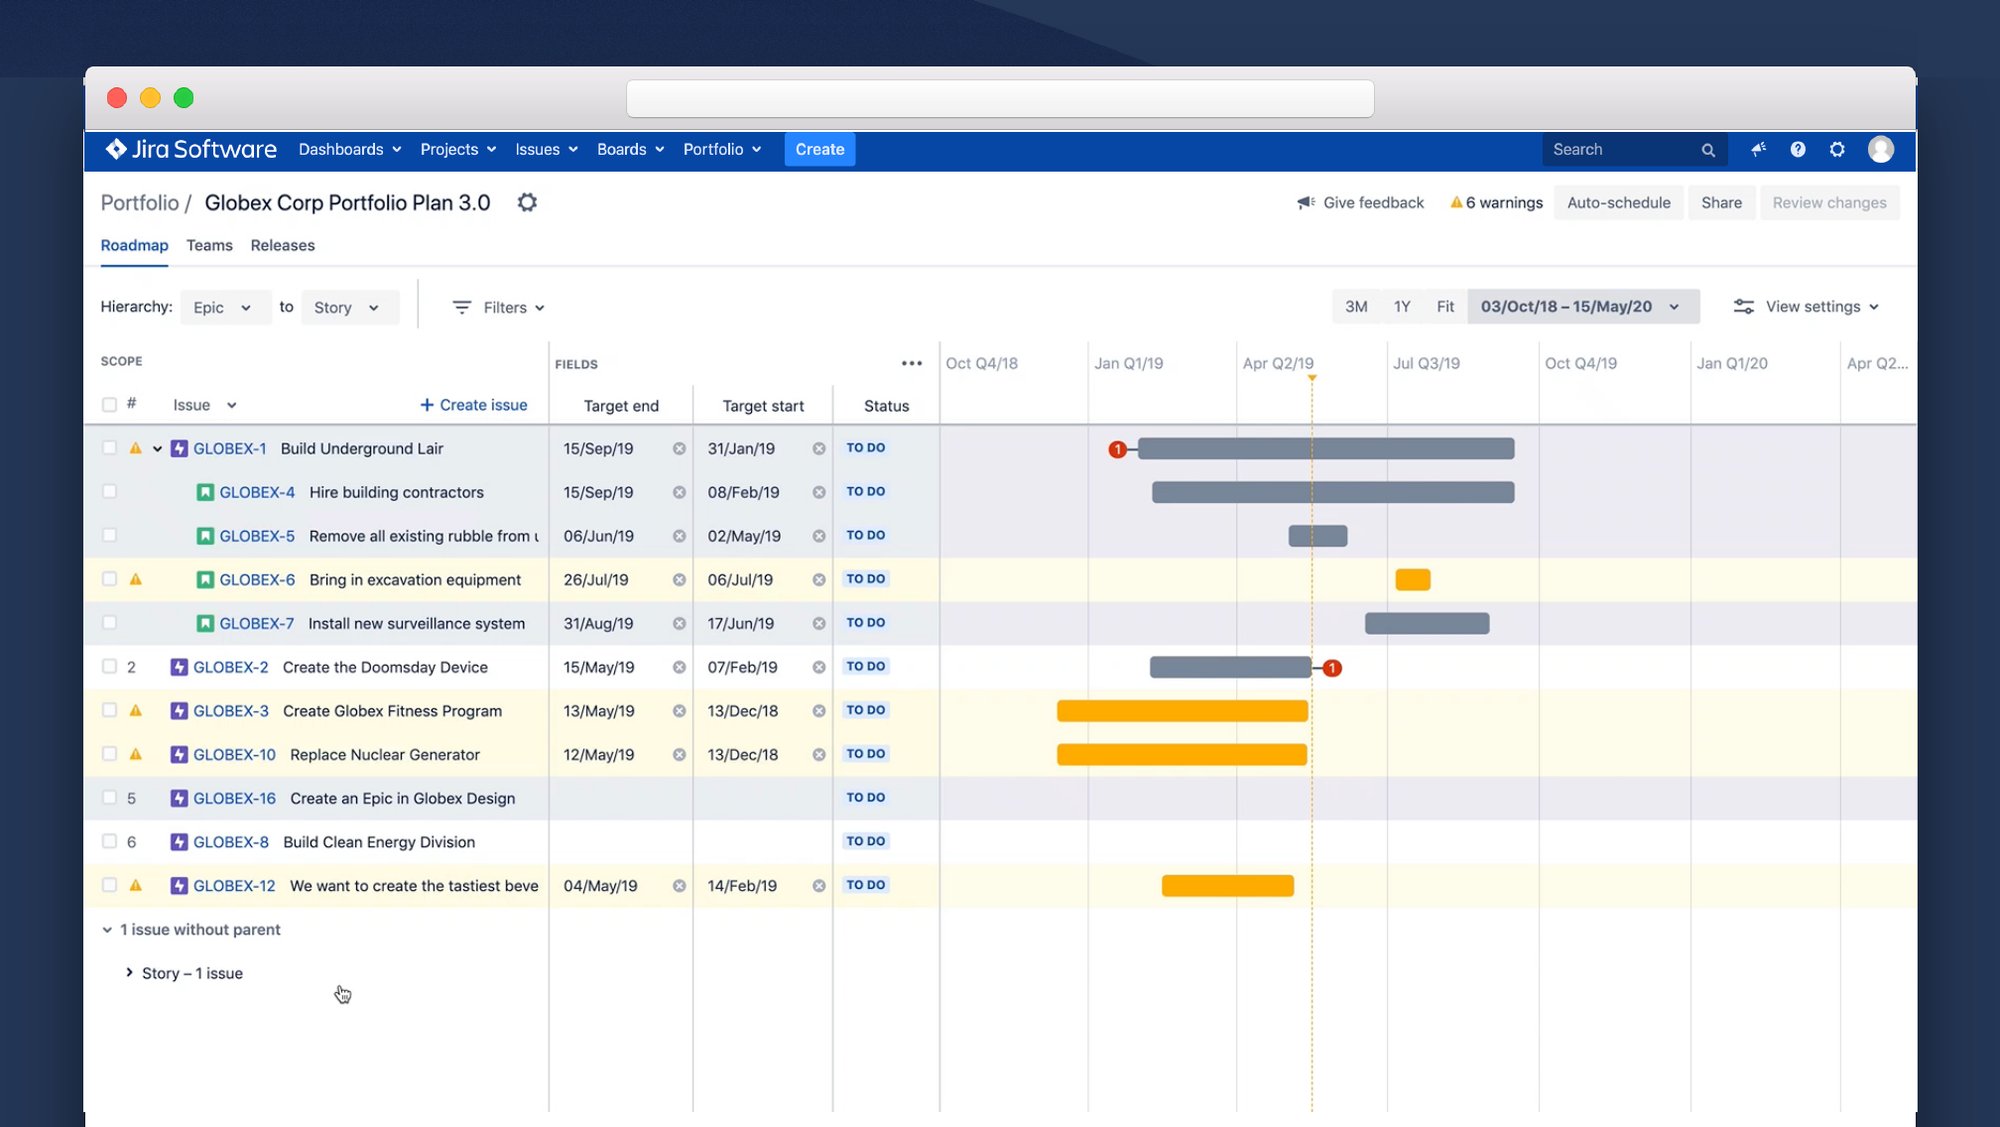Tick the select-all checkbox in scope header
The image size is (2000, 1127).
[x=109, y=405]
